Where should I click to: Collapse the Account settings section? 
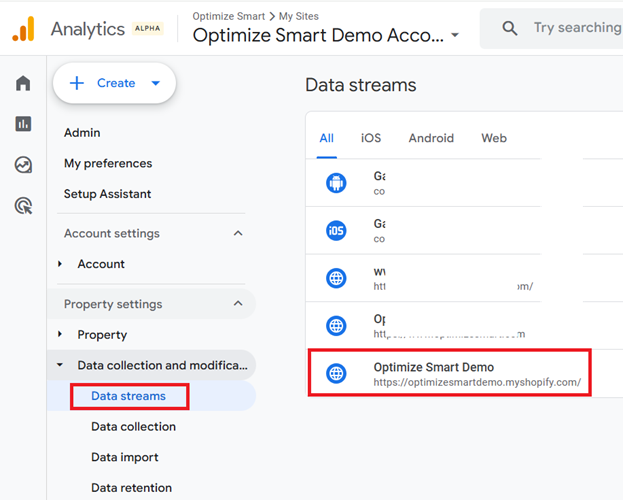coord(238,233)
